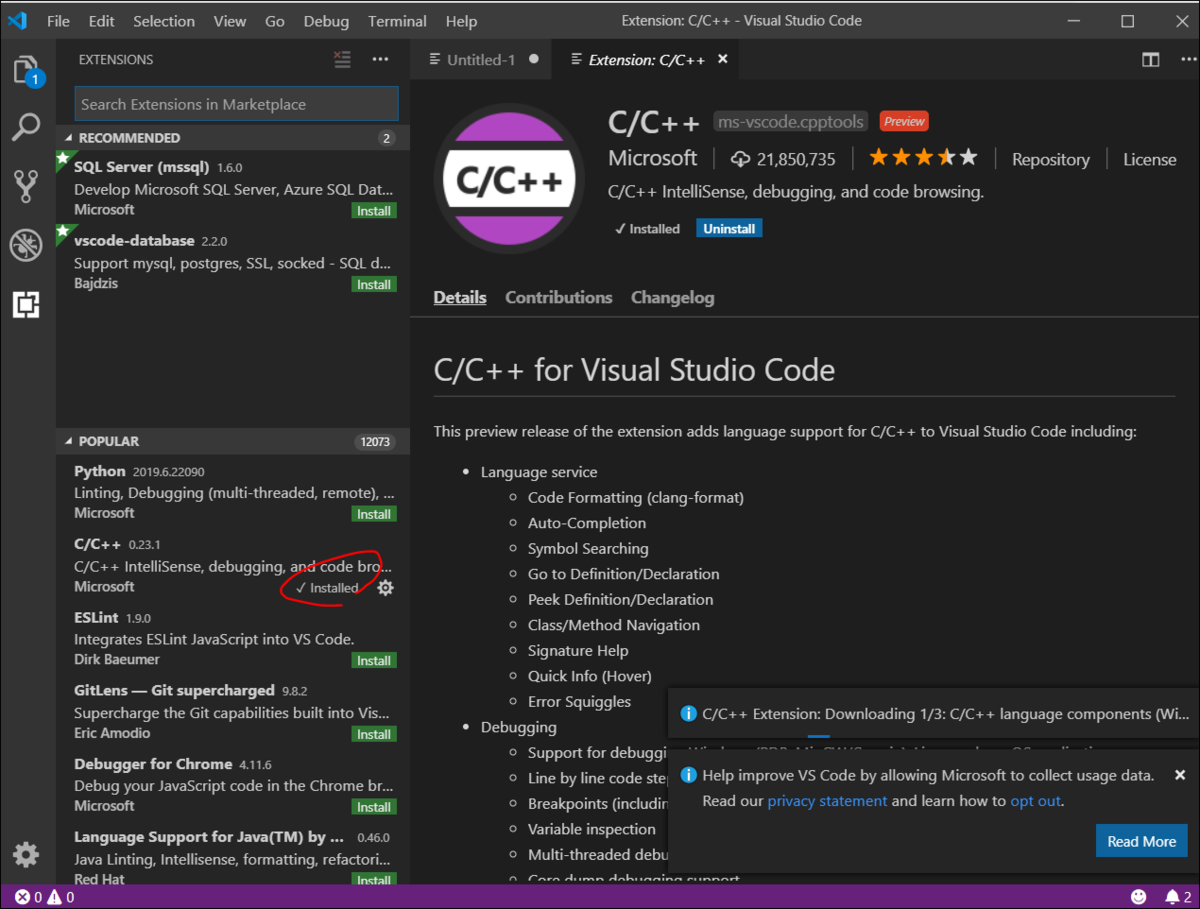Open the opt out link
Screen dimensions: 1200x909
point(1035,801)
